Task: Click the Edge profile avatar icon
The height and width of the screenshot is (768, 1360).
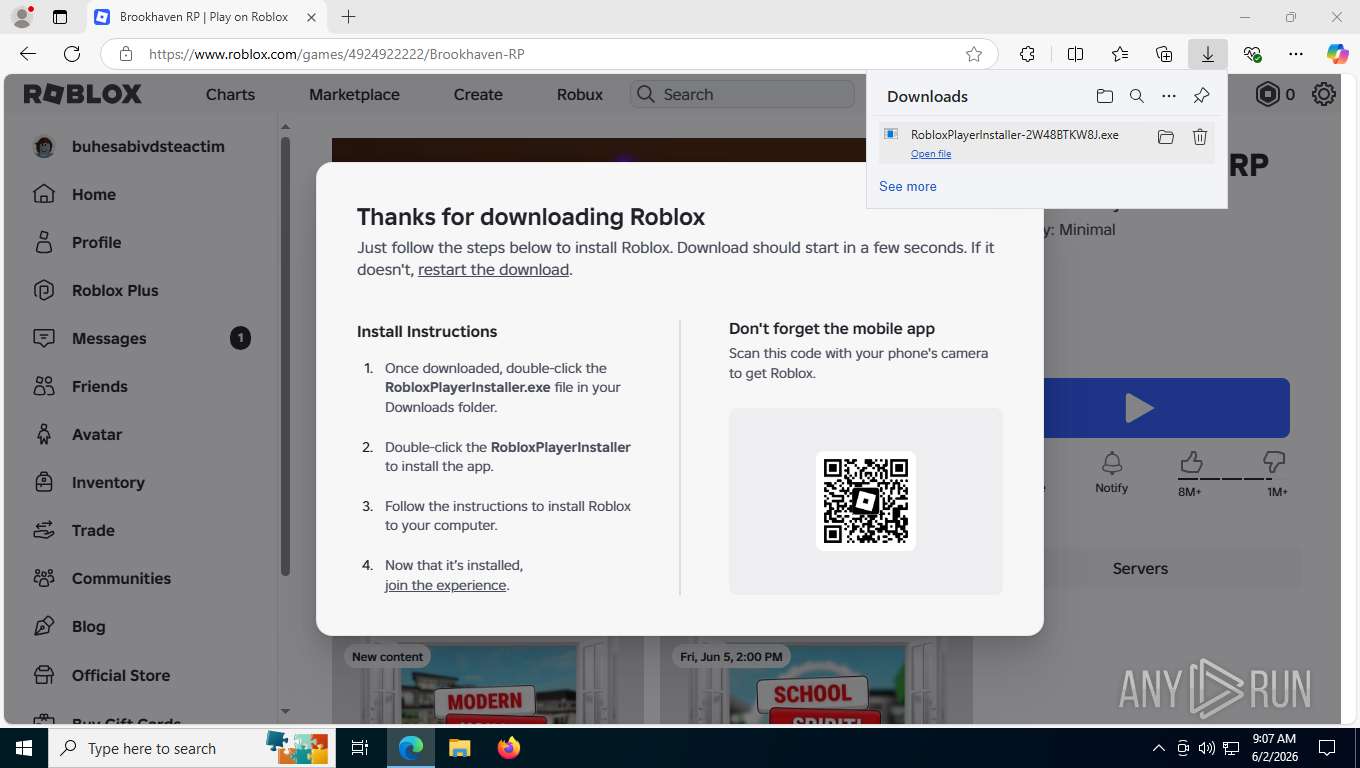Action: pos(22,17)
